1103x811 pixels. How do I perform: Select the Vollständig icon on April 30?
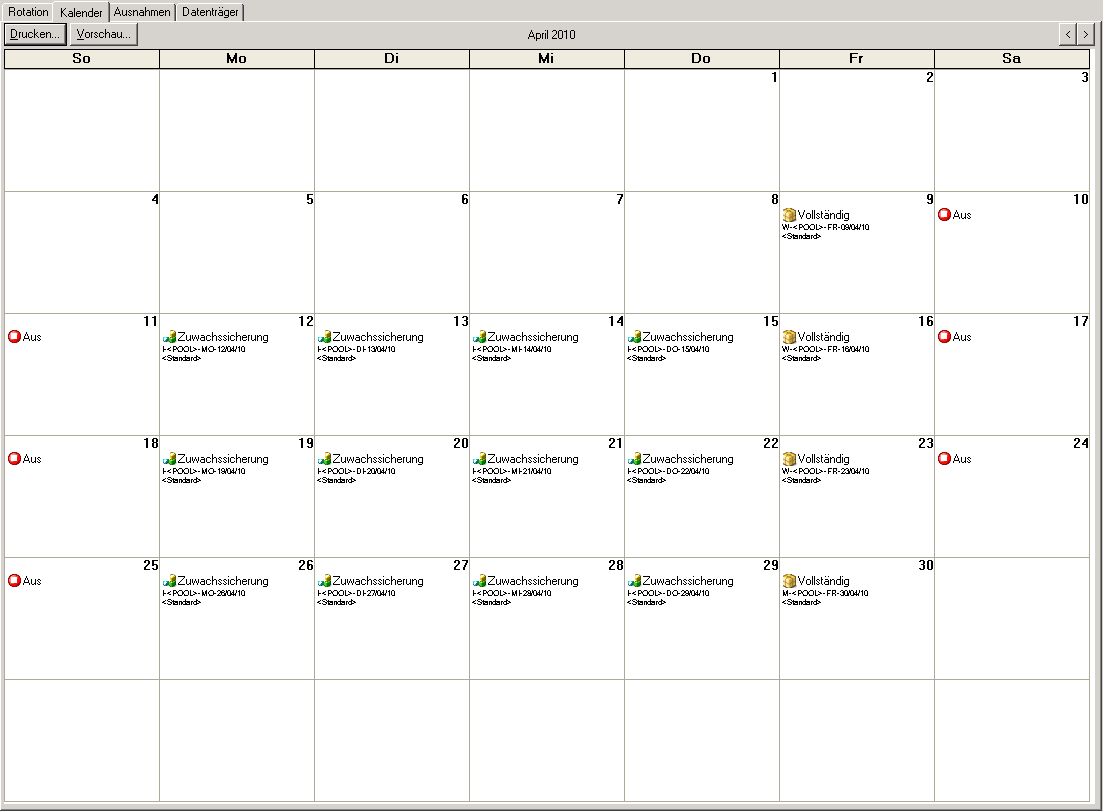point(787,580)
